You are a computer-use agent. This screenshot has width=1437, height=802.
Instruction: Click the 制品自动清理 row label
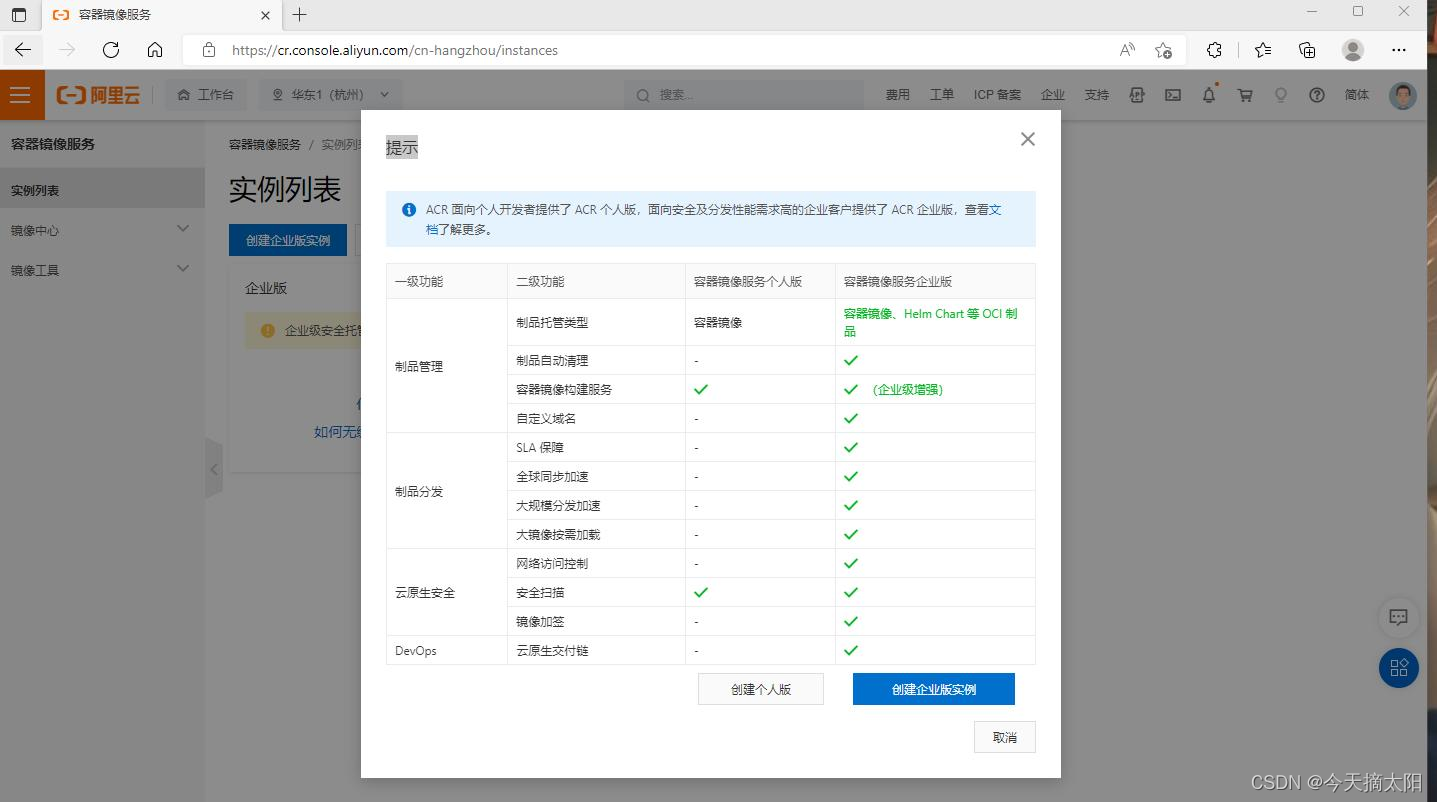552,361
